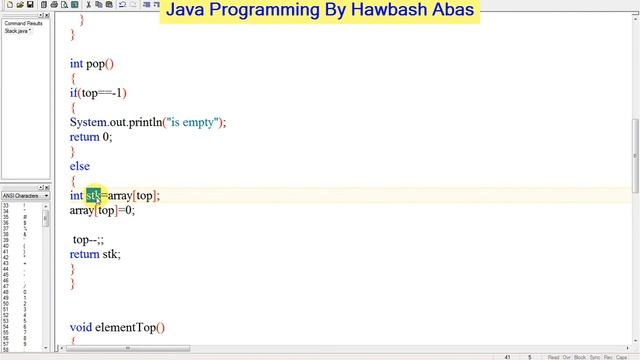Click the 'else' keyword

click(x=80, y=166)
